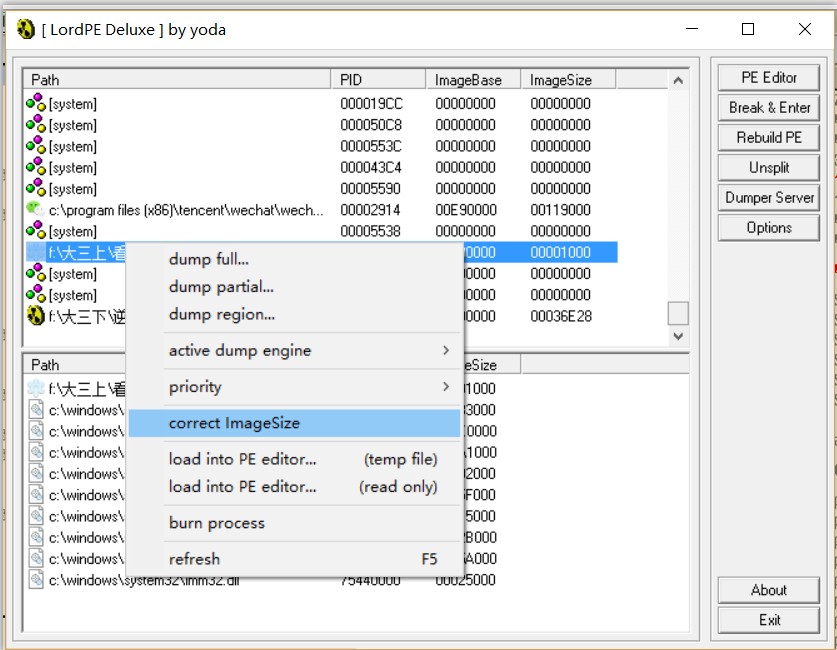Click yellow LordPE process icon in process list
Screen dimensions: 837x650
[x=36, y=316]
